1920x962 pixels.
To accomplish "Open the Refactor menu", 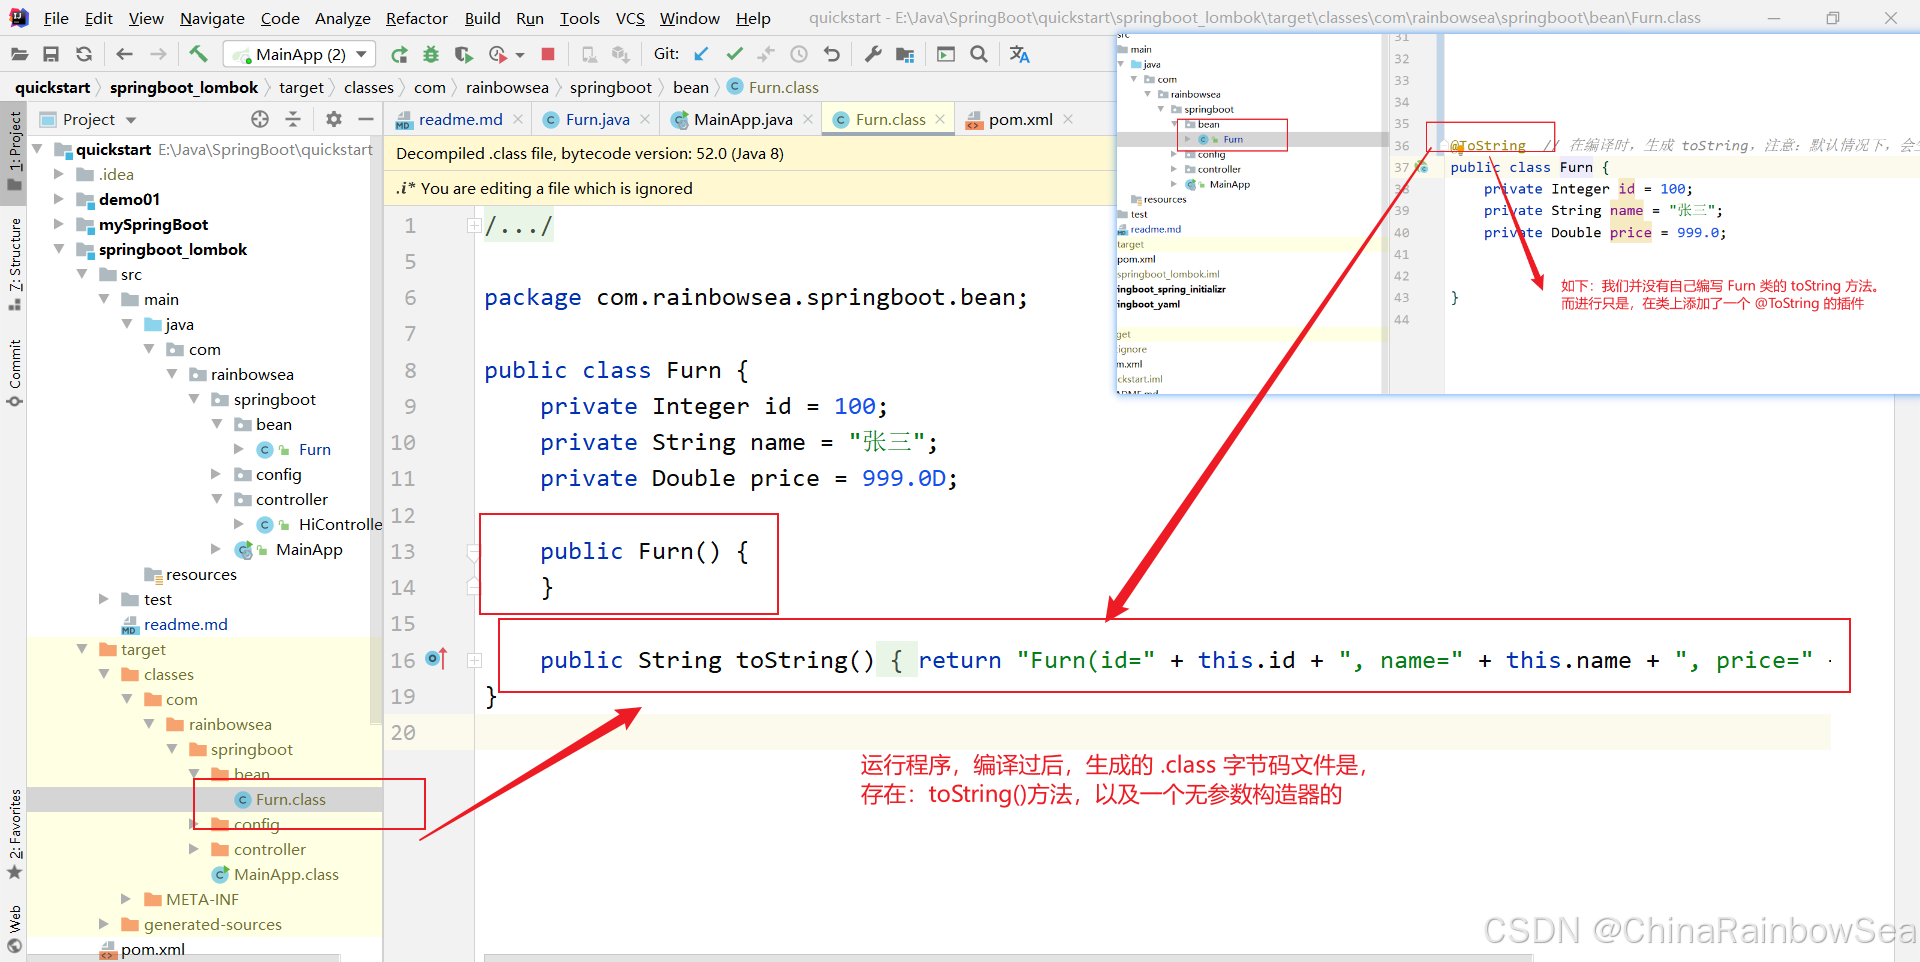I will tap(416, 18).
